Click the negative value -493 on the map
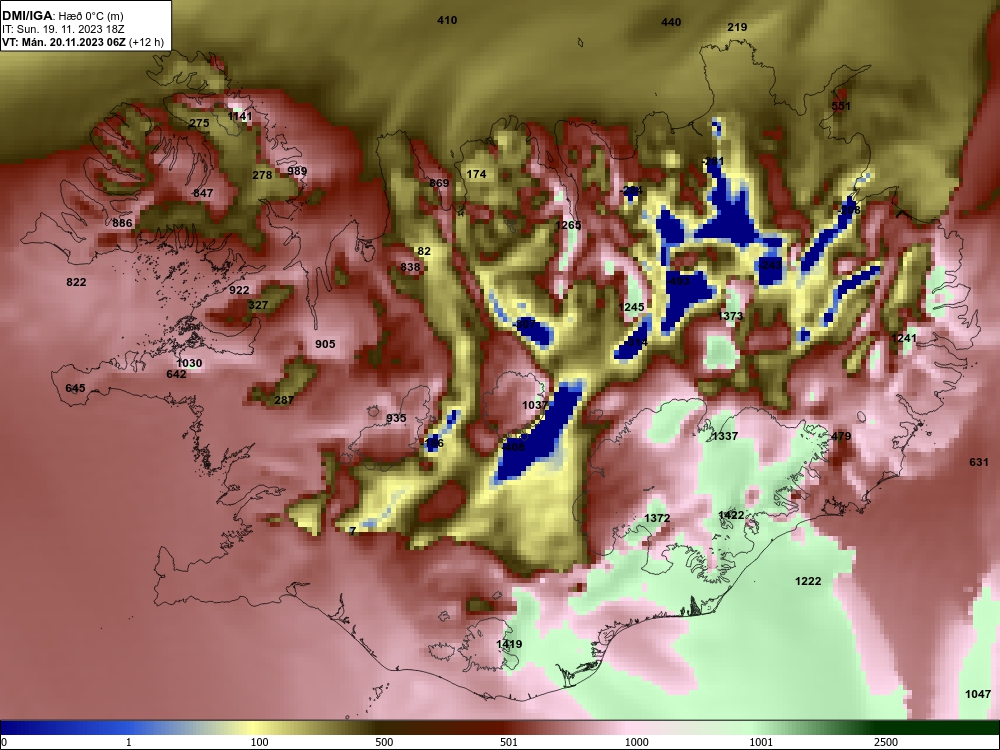Viewport: 1000px width, 750px height. point(679,281)
